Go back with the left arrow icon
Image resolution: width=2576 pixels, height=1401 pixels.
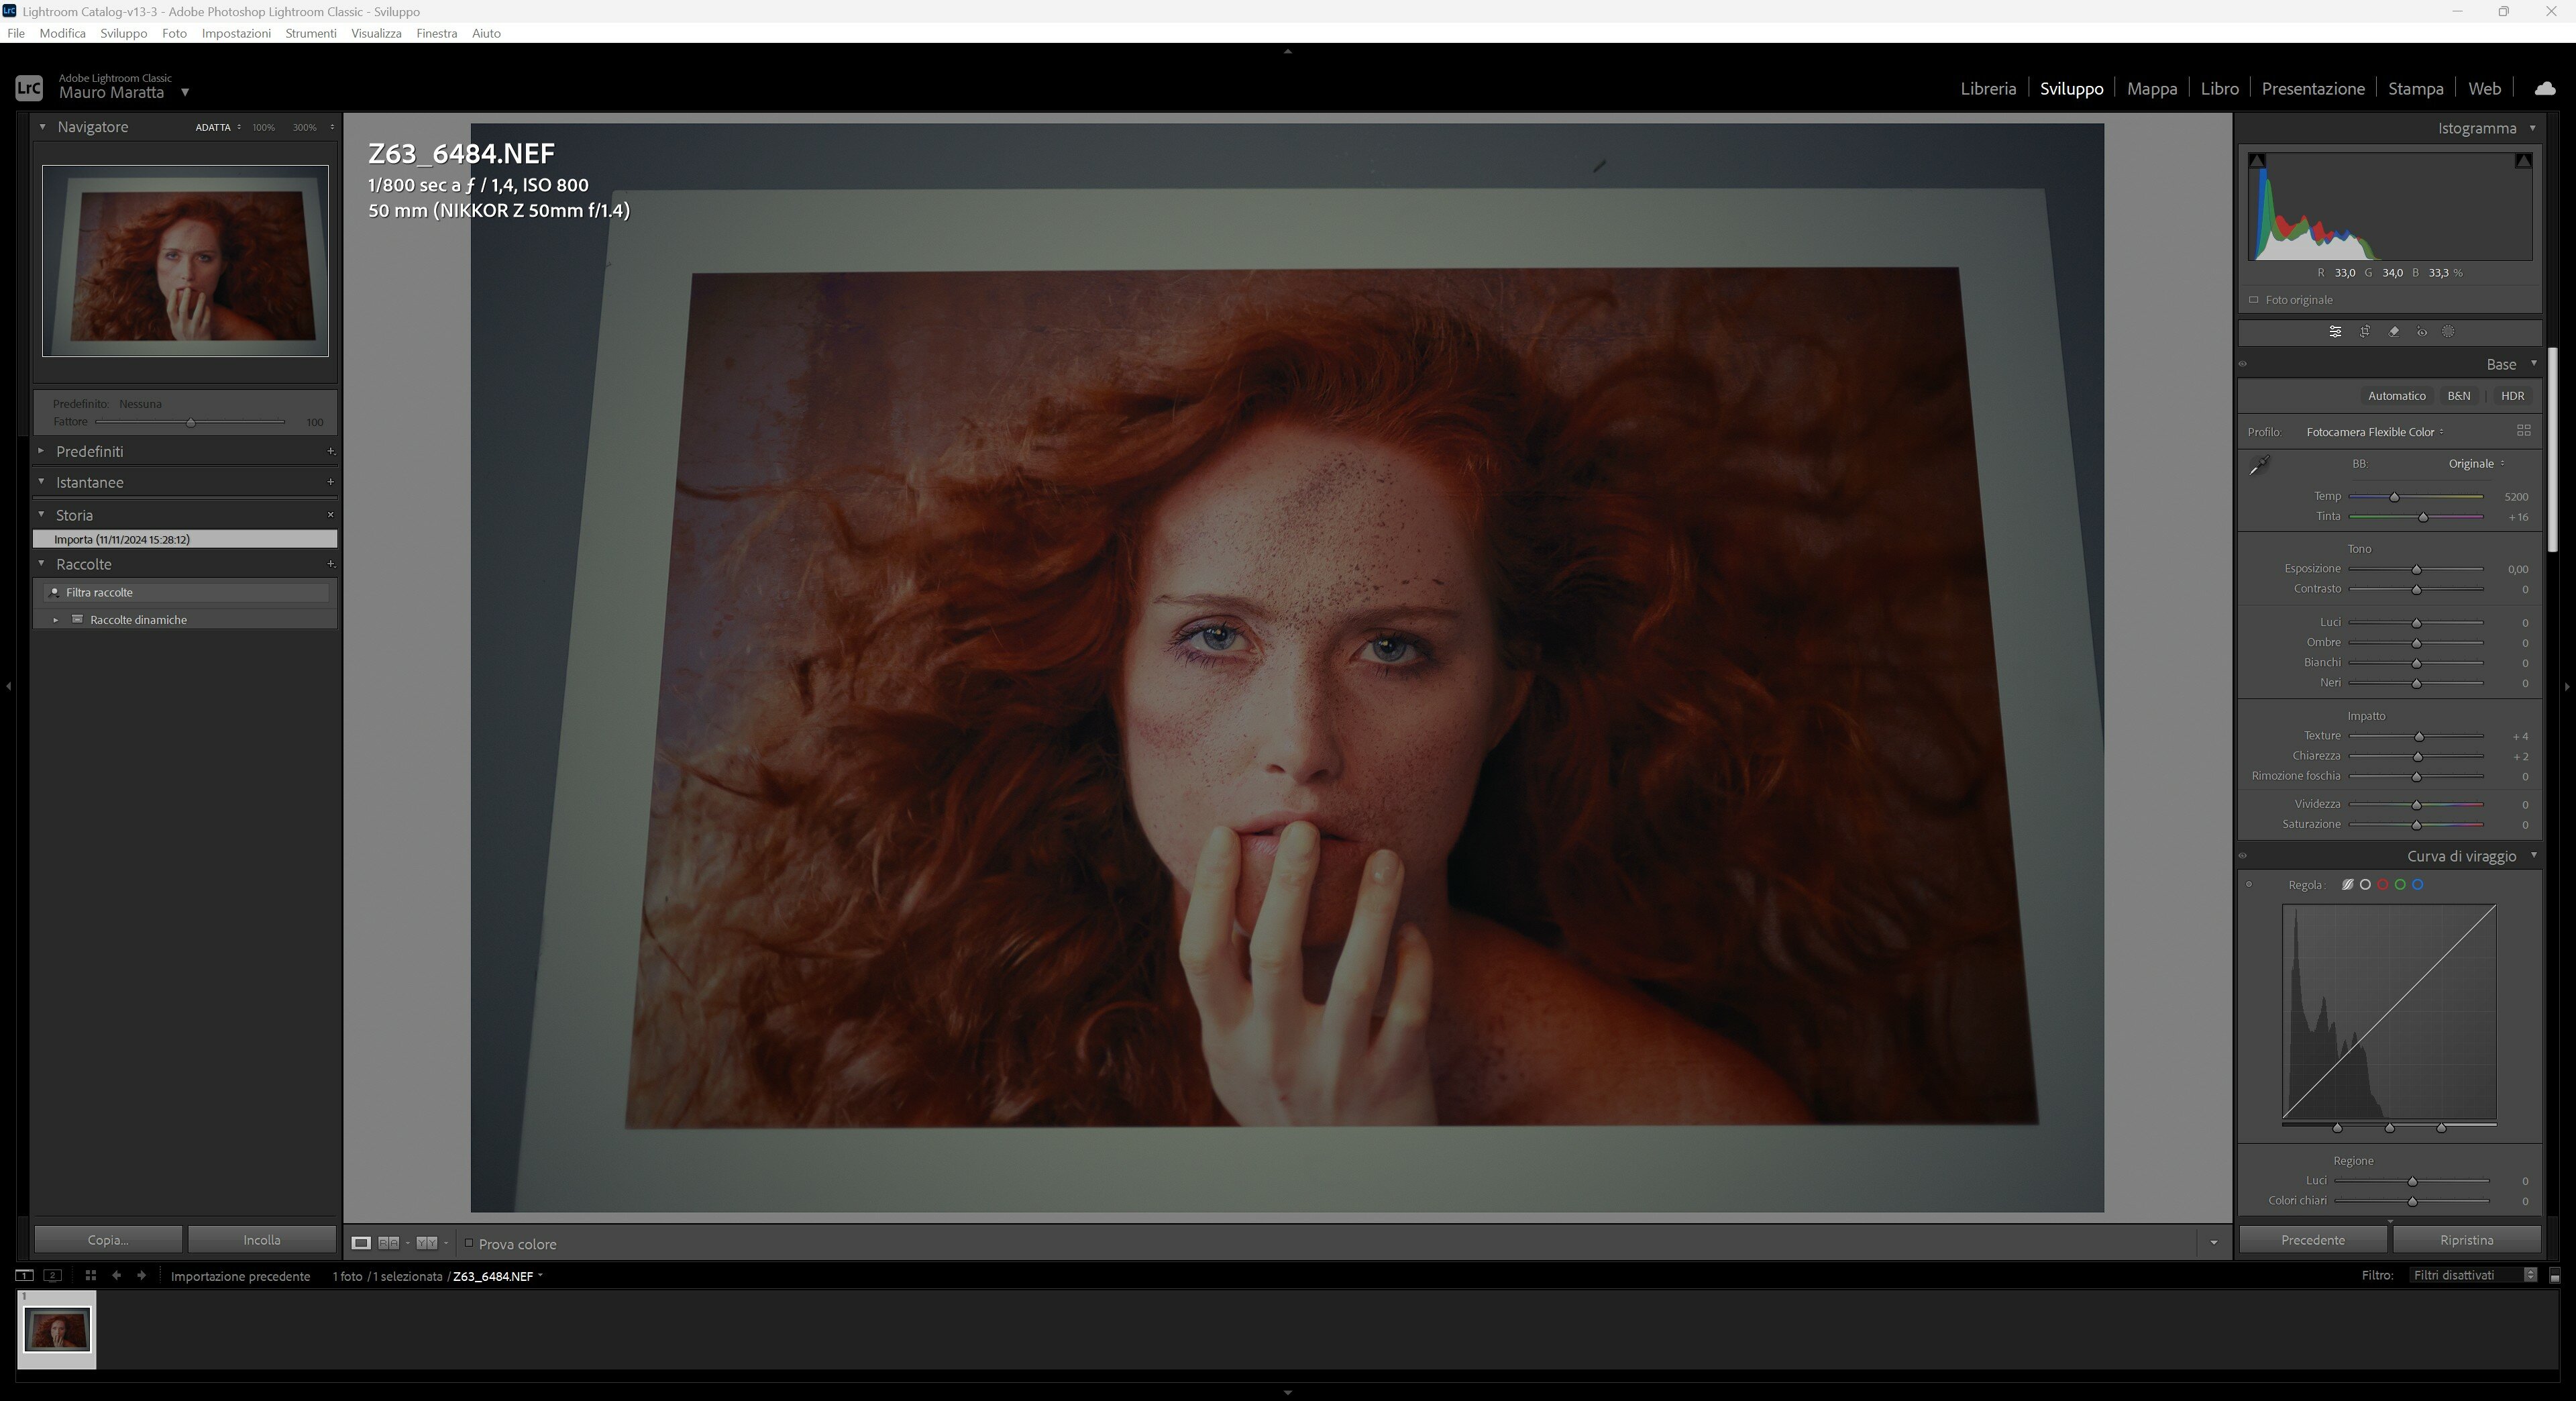pyautogui.click(x=116, y=1276)
